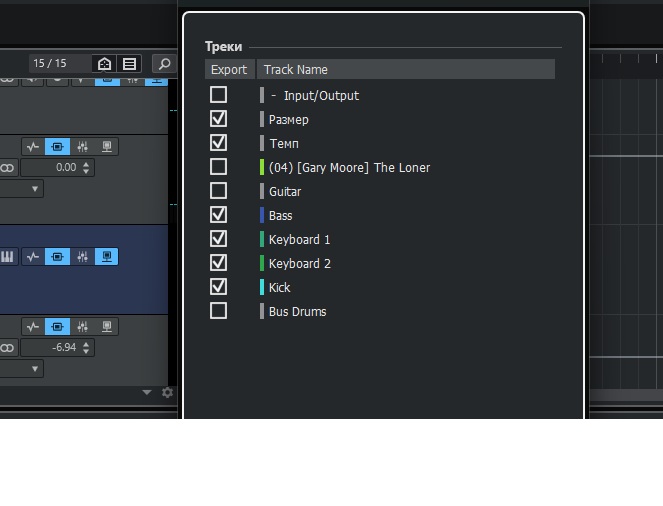Screen dimensions: 663x506
Task: Open dropdown below the -6.94 volume field
Action: [35, 369]
